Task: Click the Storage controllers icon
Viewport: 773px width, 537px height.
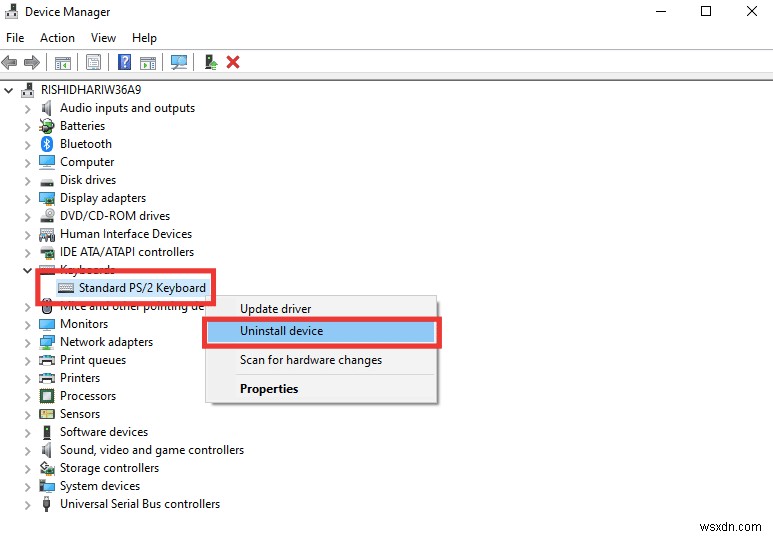Action: click(47, 468)
